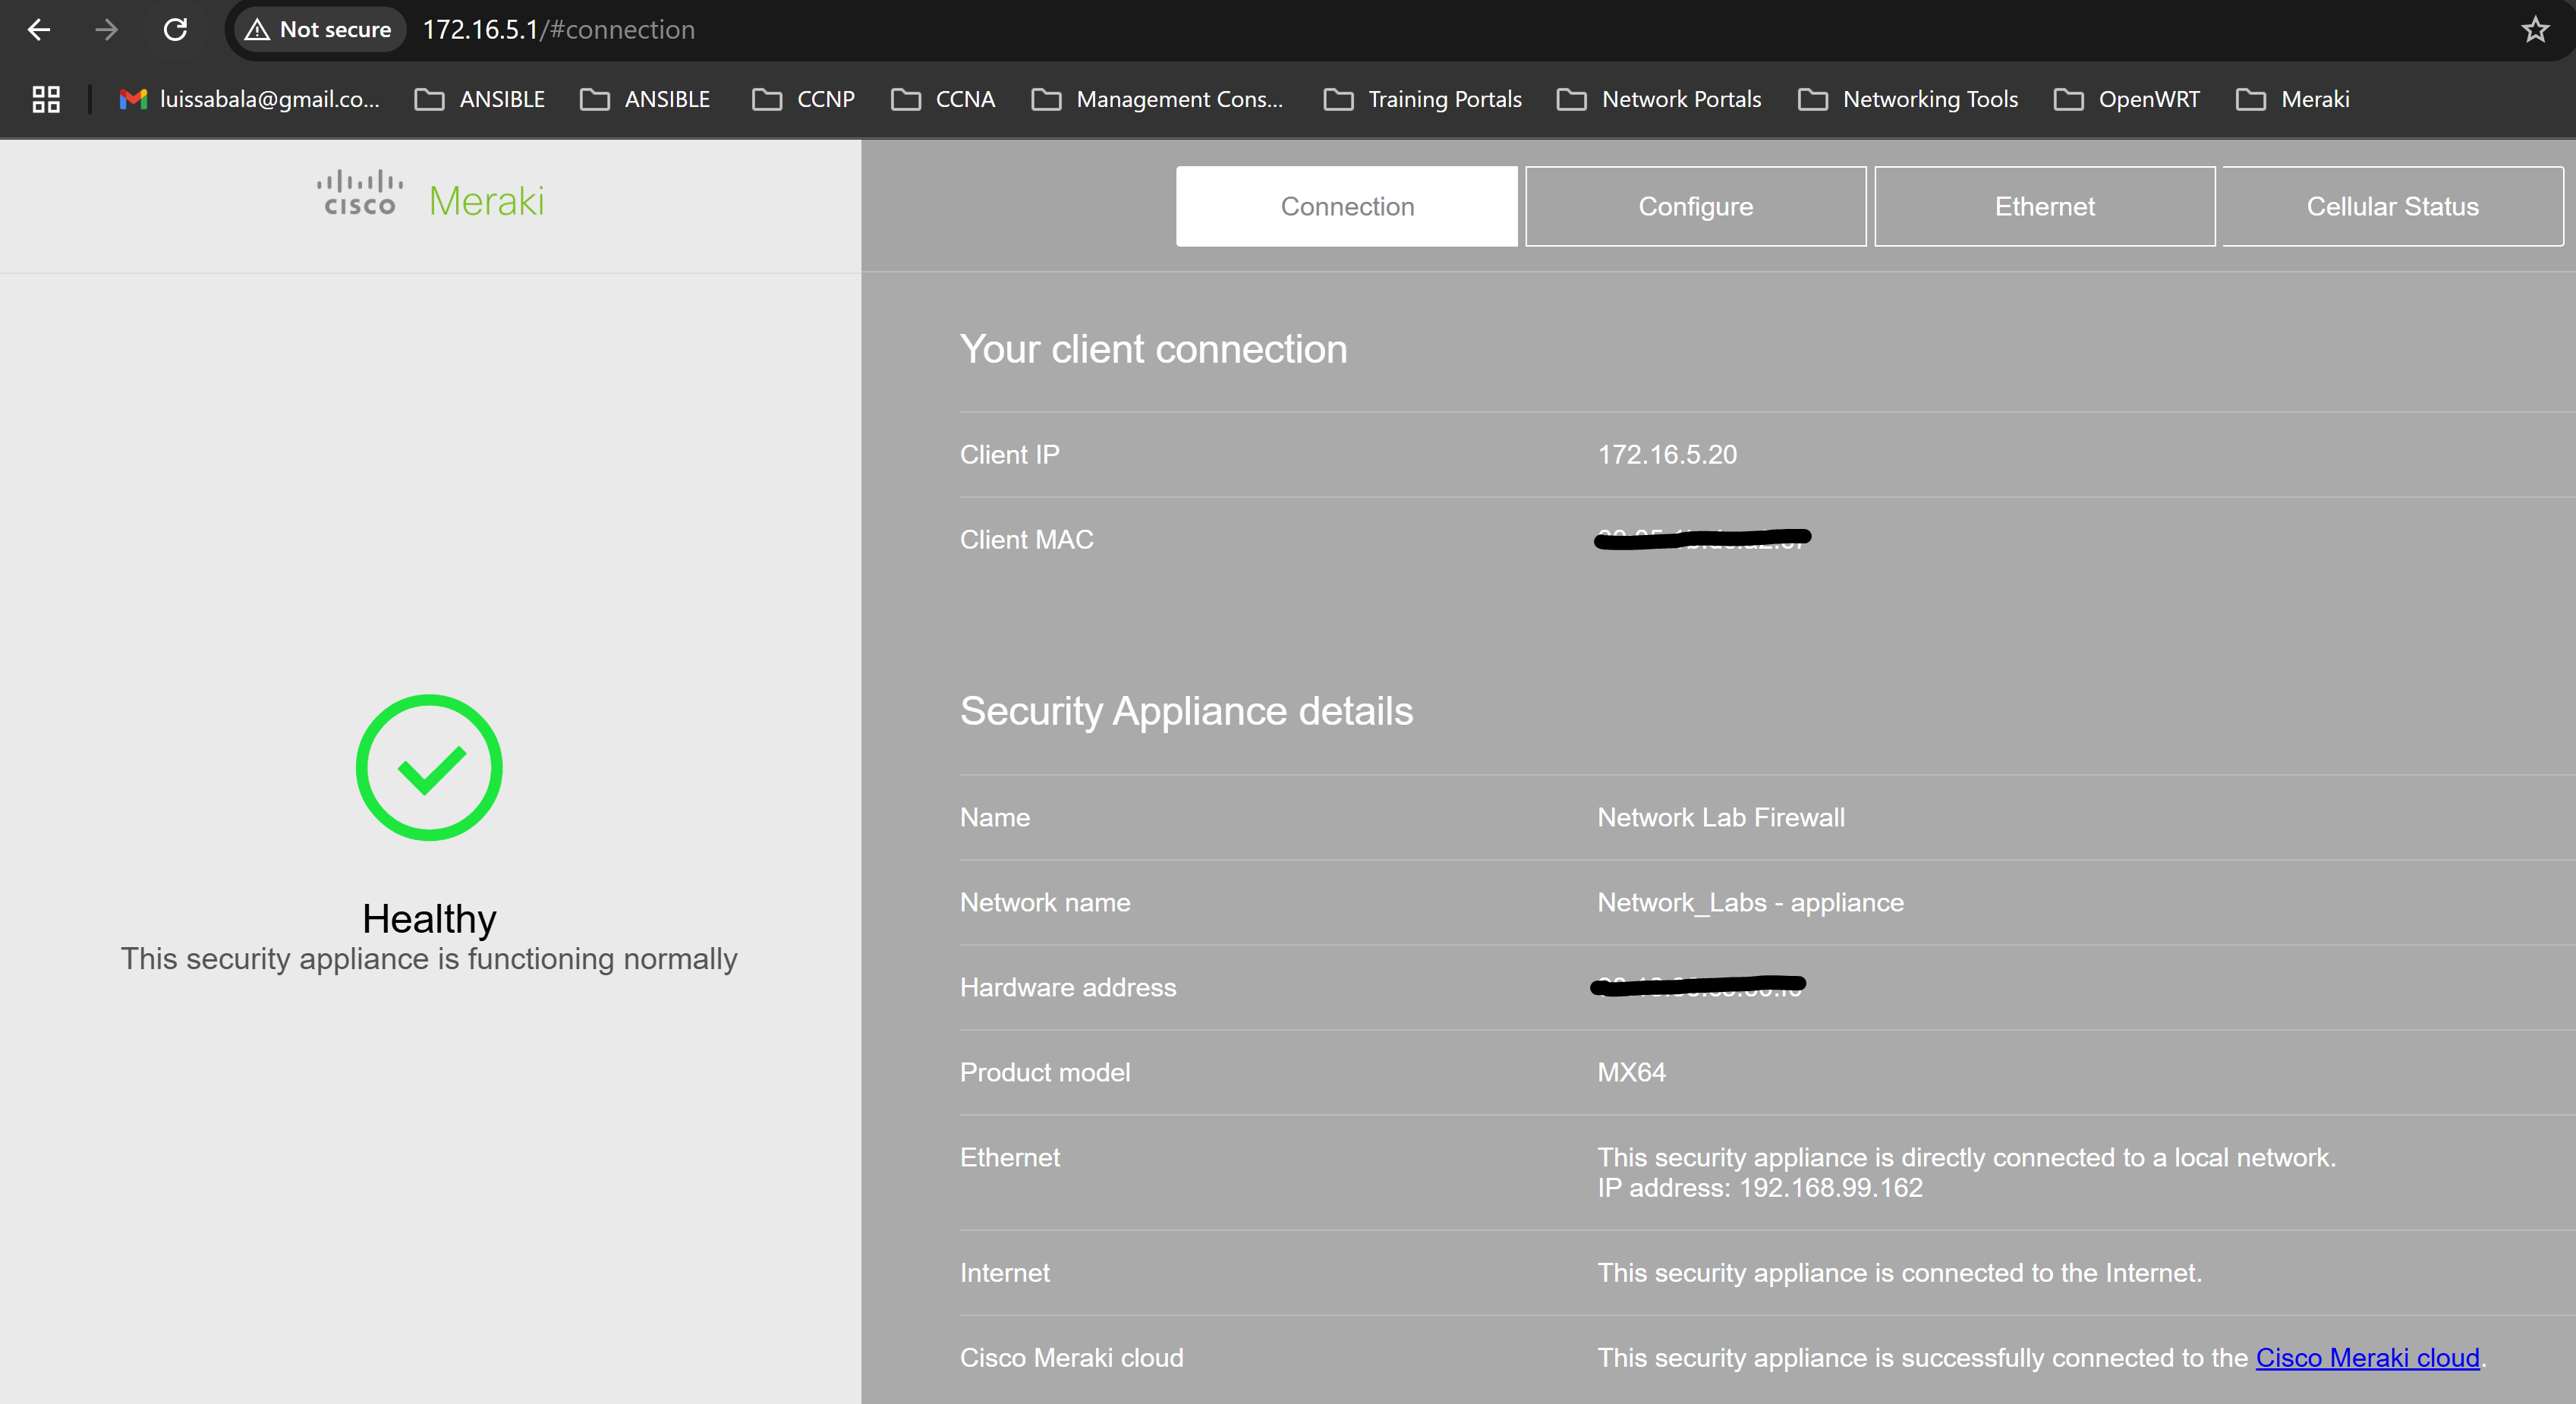
Task: Open the OpenWRT bookmark folder
Action: (2128, 99)
